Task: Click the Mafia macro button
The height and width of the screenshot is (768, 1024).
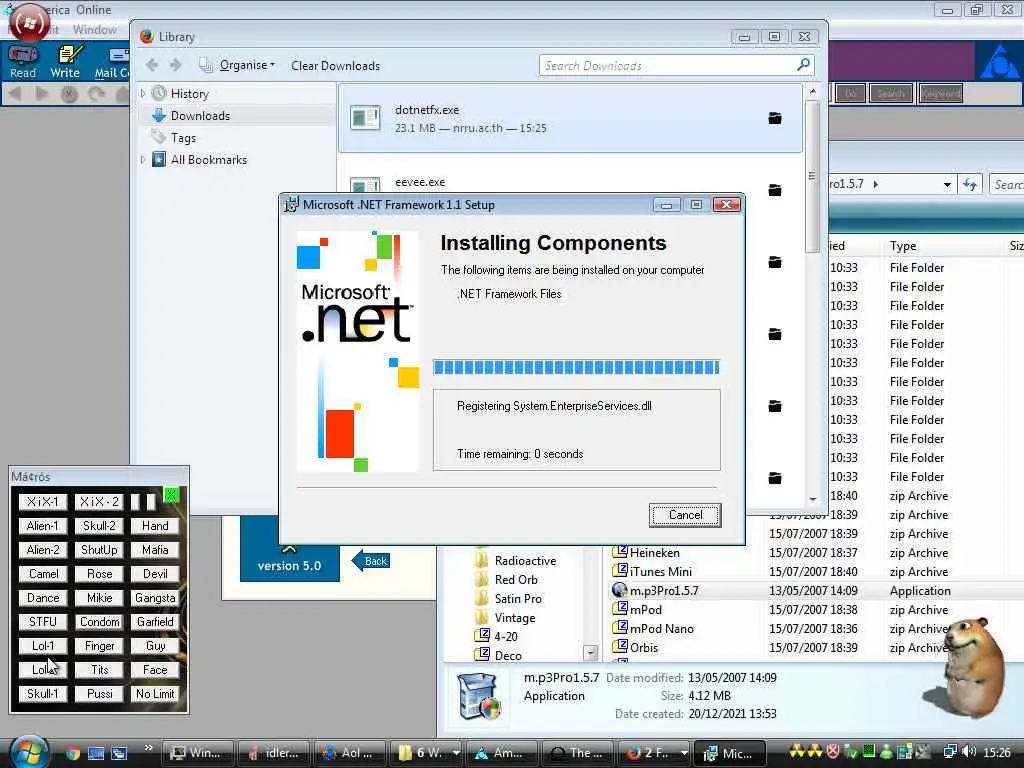Action: (155, 550)
